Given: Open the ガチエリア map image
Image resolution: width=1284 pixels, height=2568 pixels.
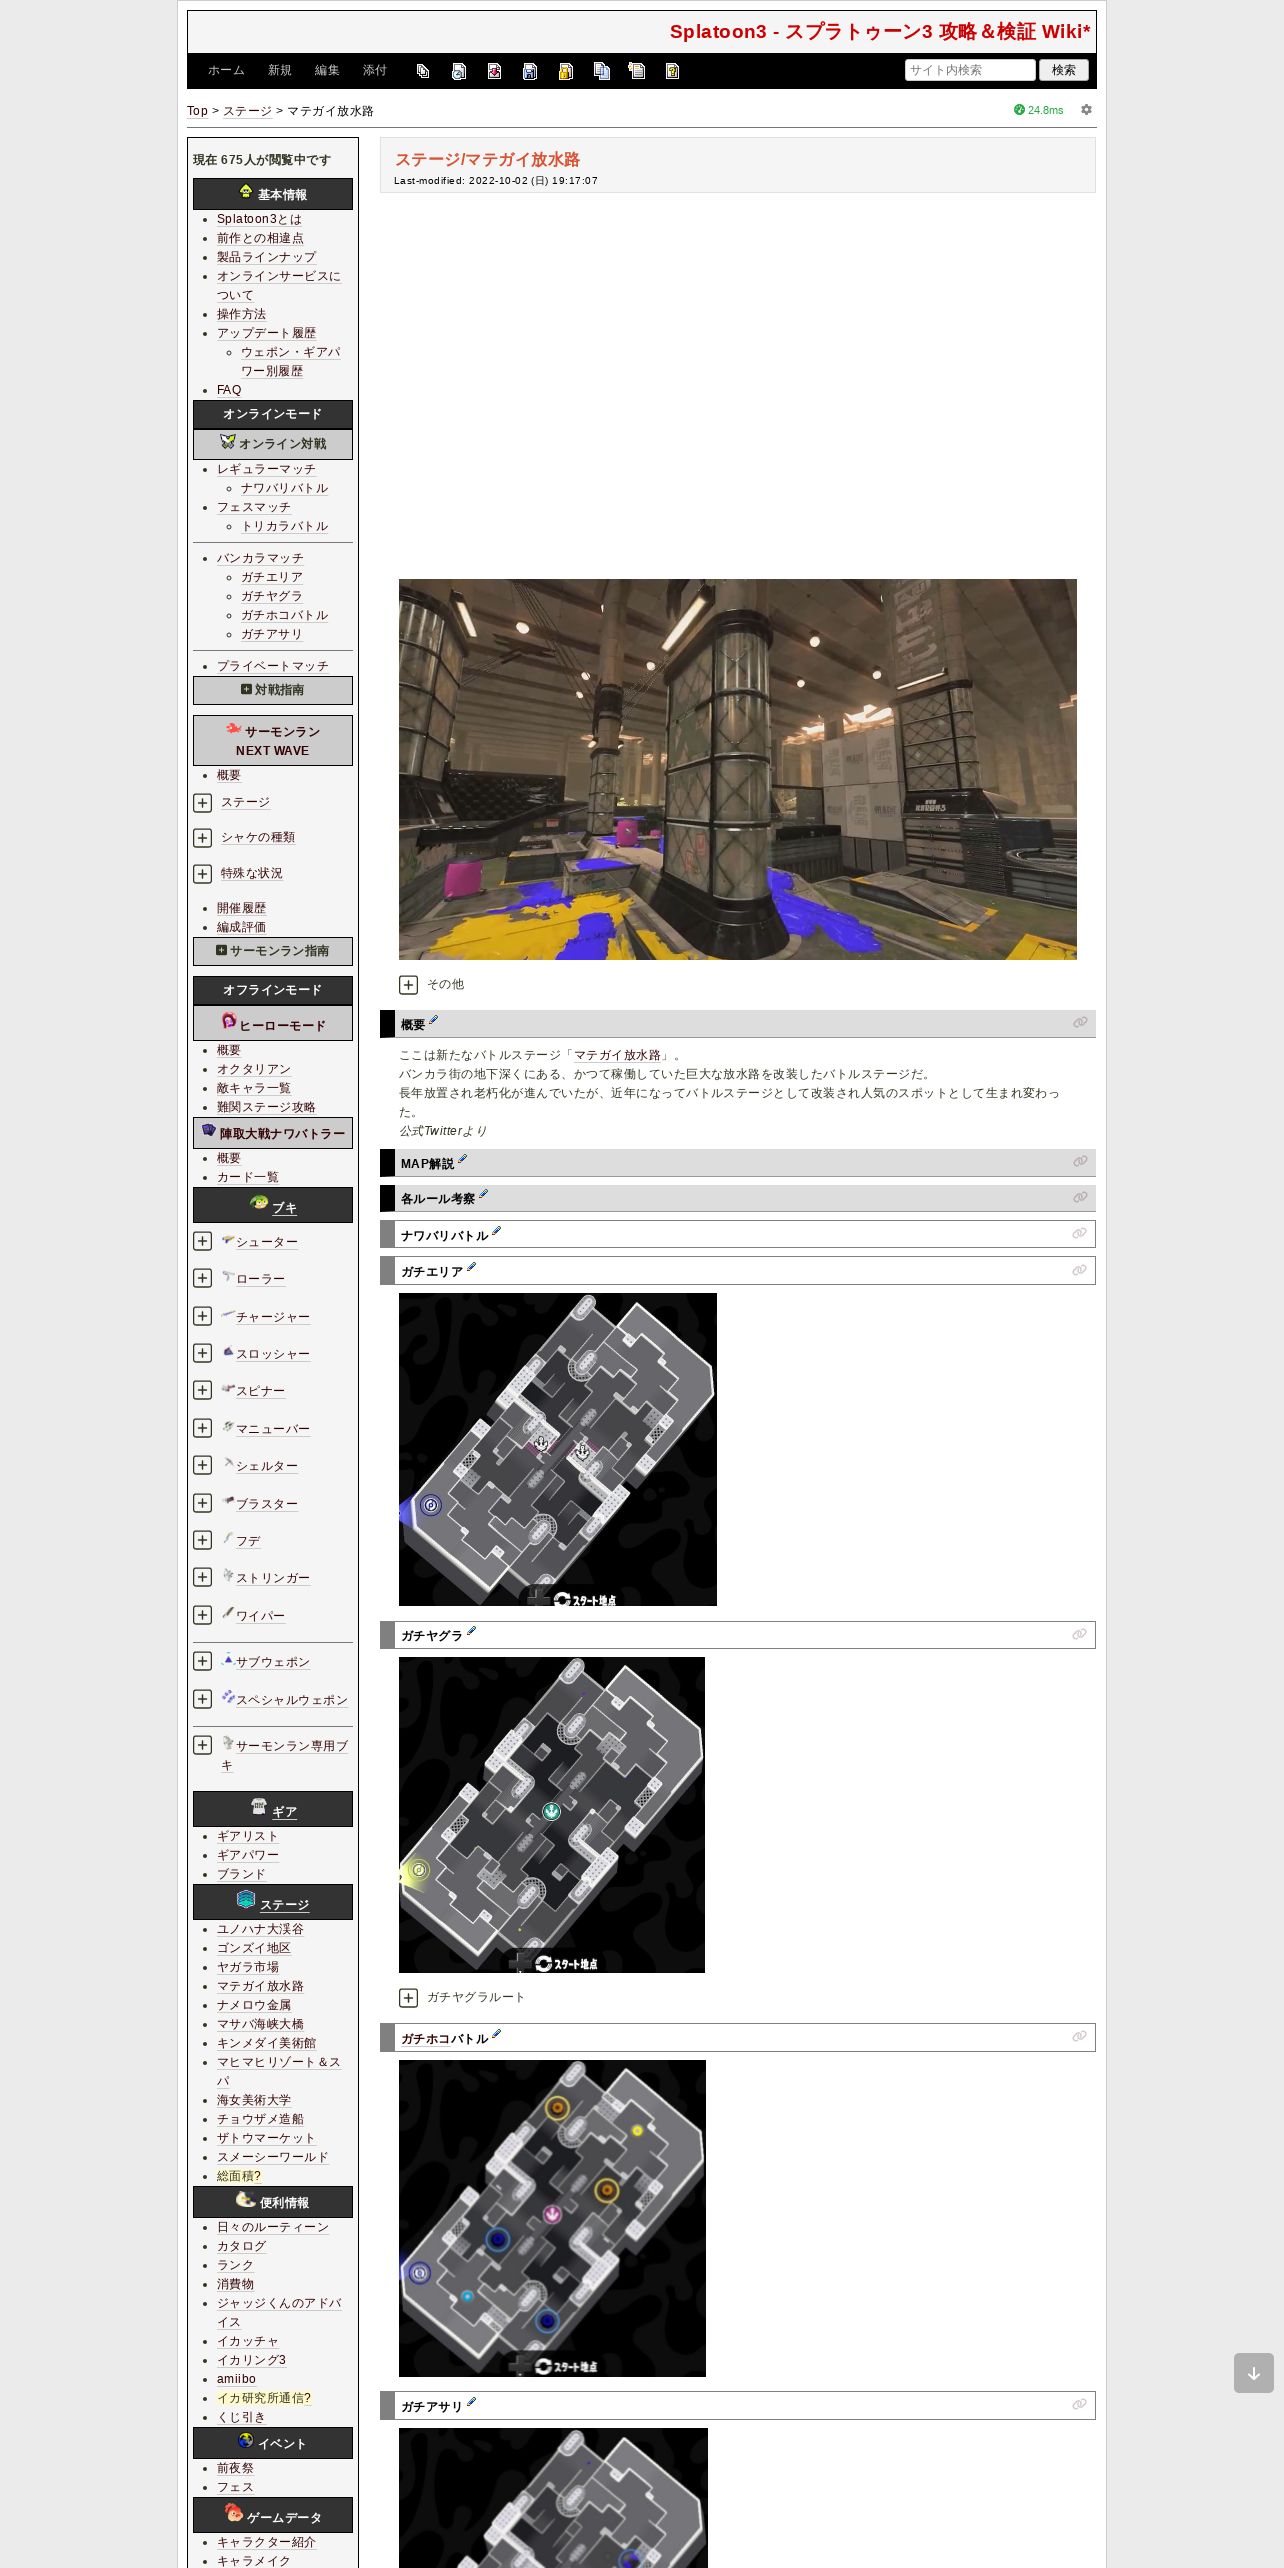Looking at the screenshot, I should coord(558,1449).
